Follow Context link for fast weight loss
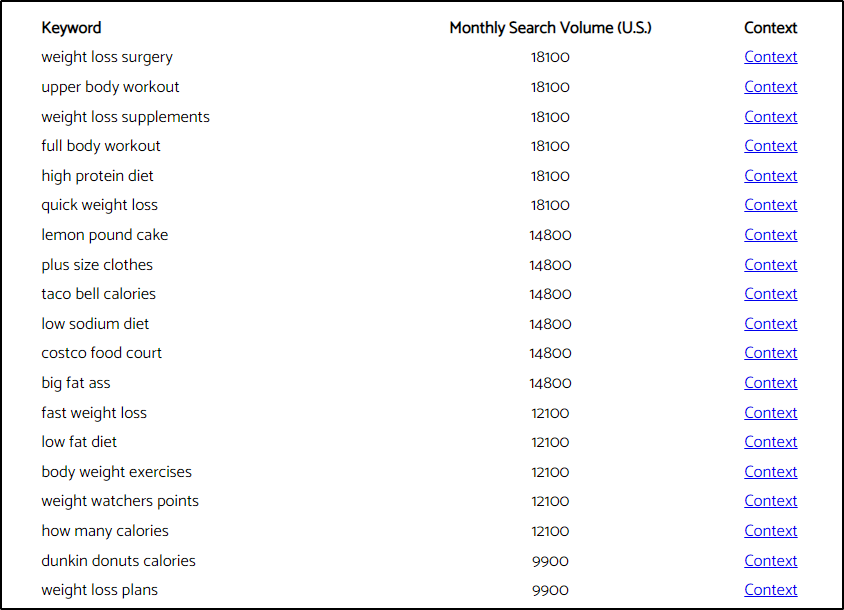The width and height of the screenshot is (844, 610). 770,413
